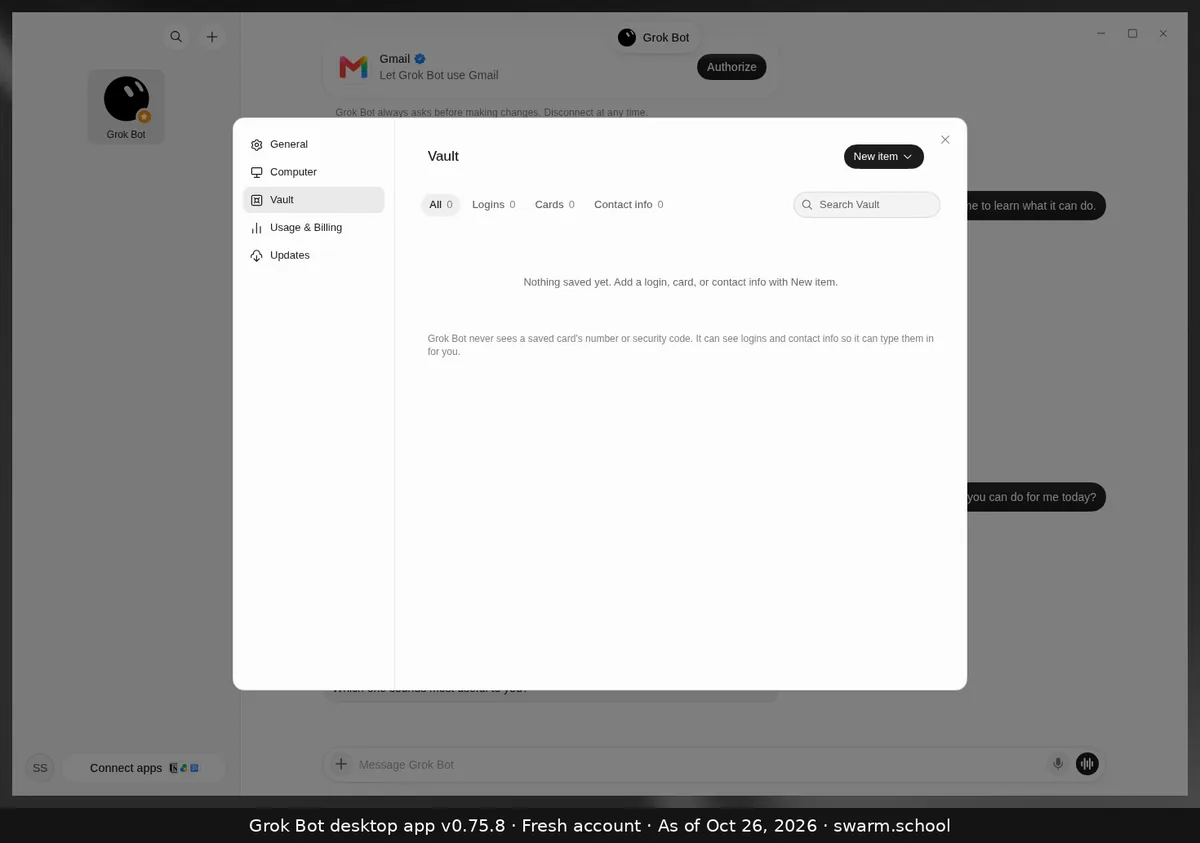The width and height of the screenshot is (1200, 843).
Task: Close the settings dialog
Action: point(945,139)
